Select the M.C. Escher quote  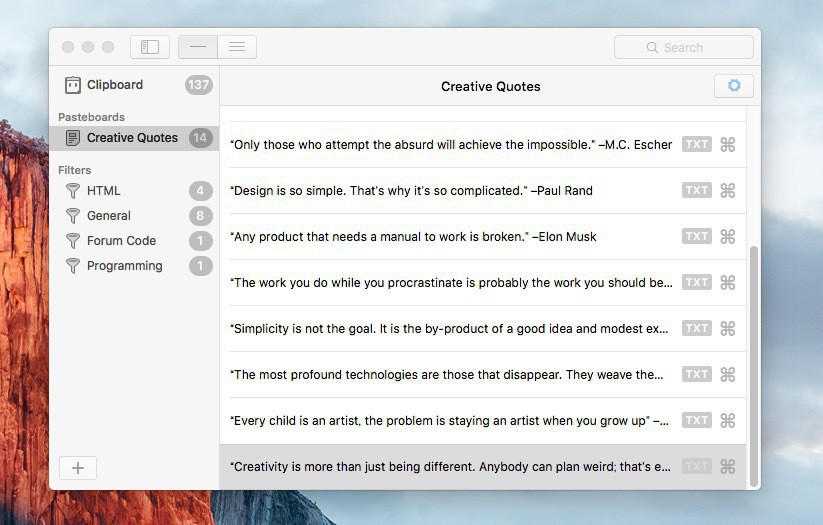[483, 145]
